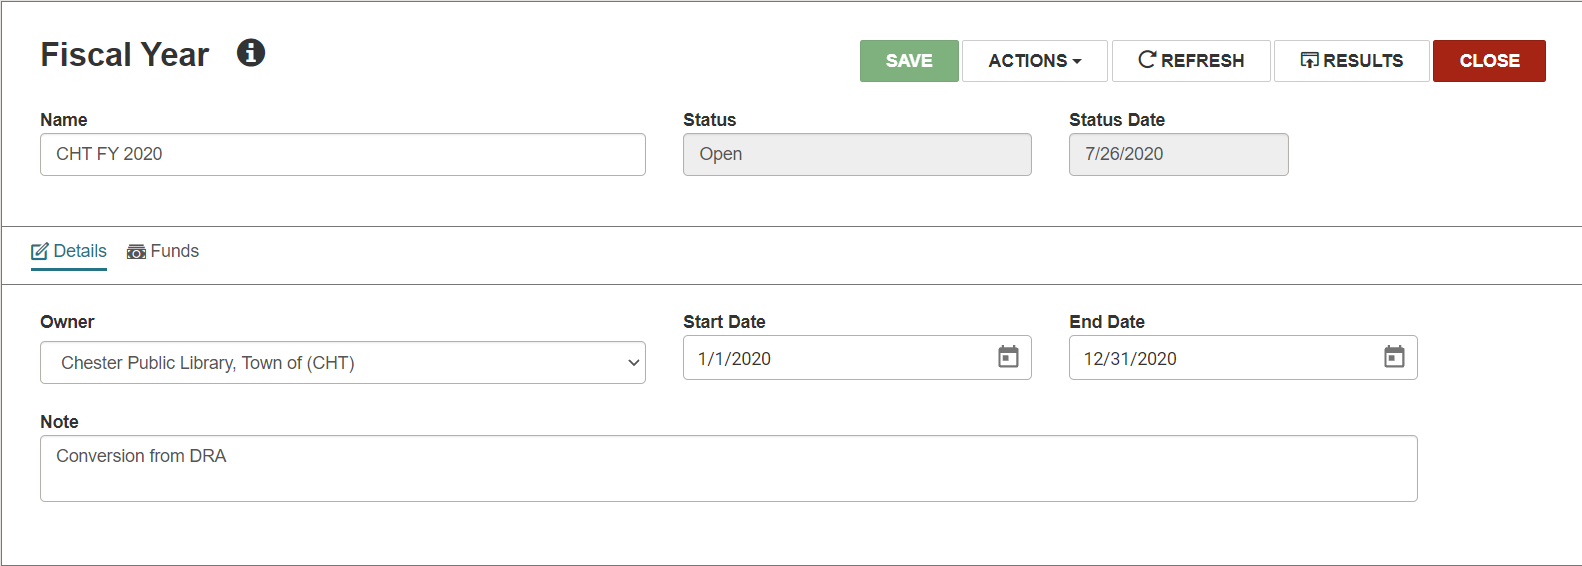The image size is (1582, 566).
Task: Click the Details tab pencil icon
Action: pos(40,252)
